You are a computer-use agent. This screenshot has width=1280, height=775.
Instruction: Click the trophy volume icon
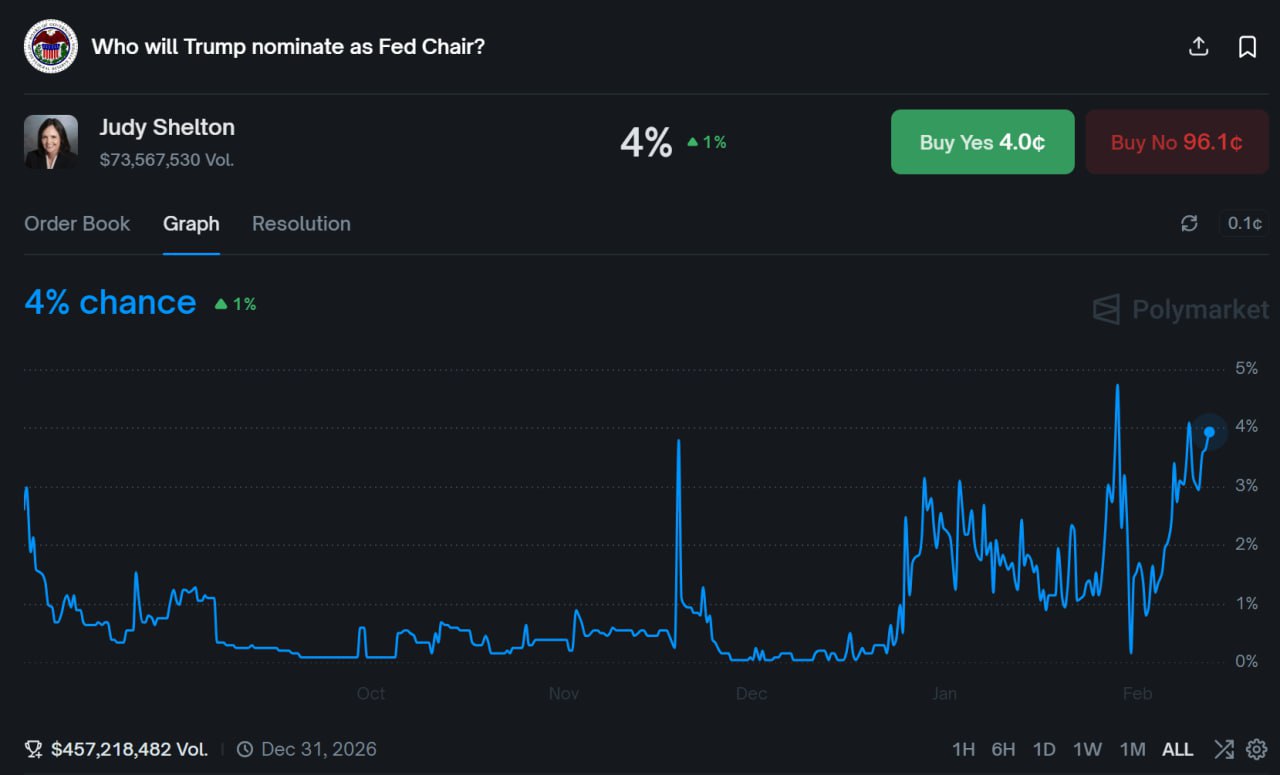(33, 749)
